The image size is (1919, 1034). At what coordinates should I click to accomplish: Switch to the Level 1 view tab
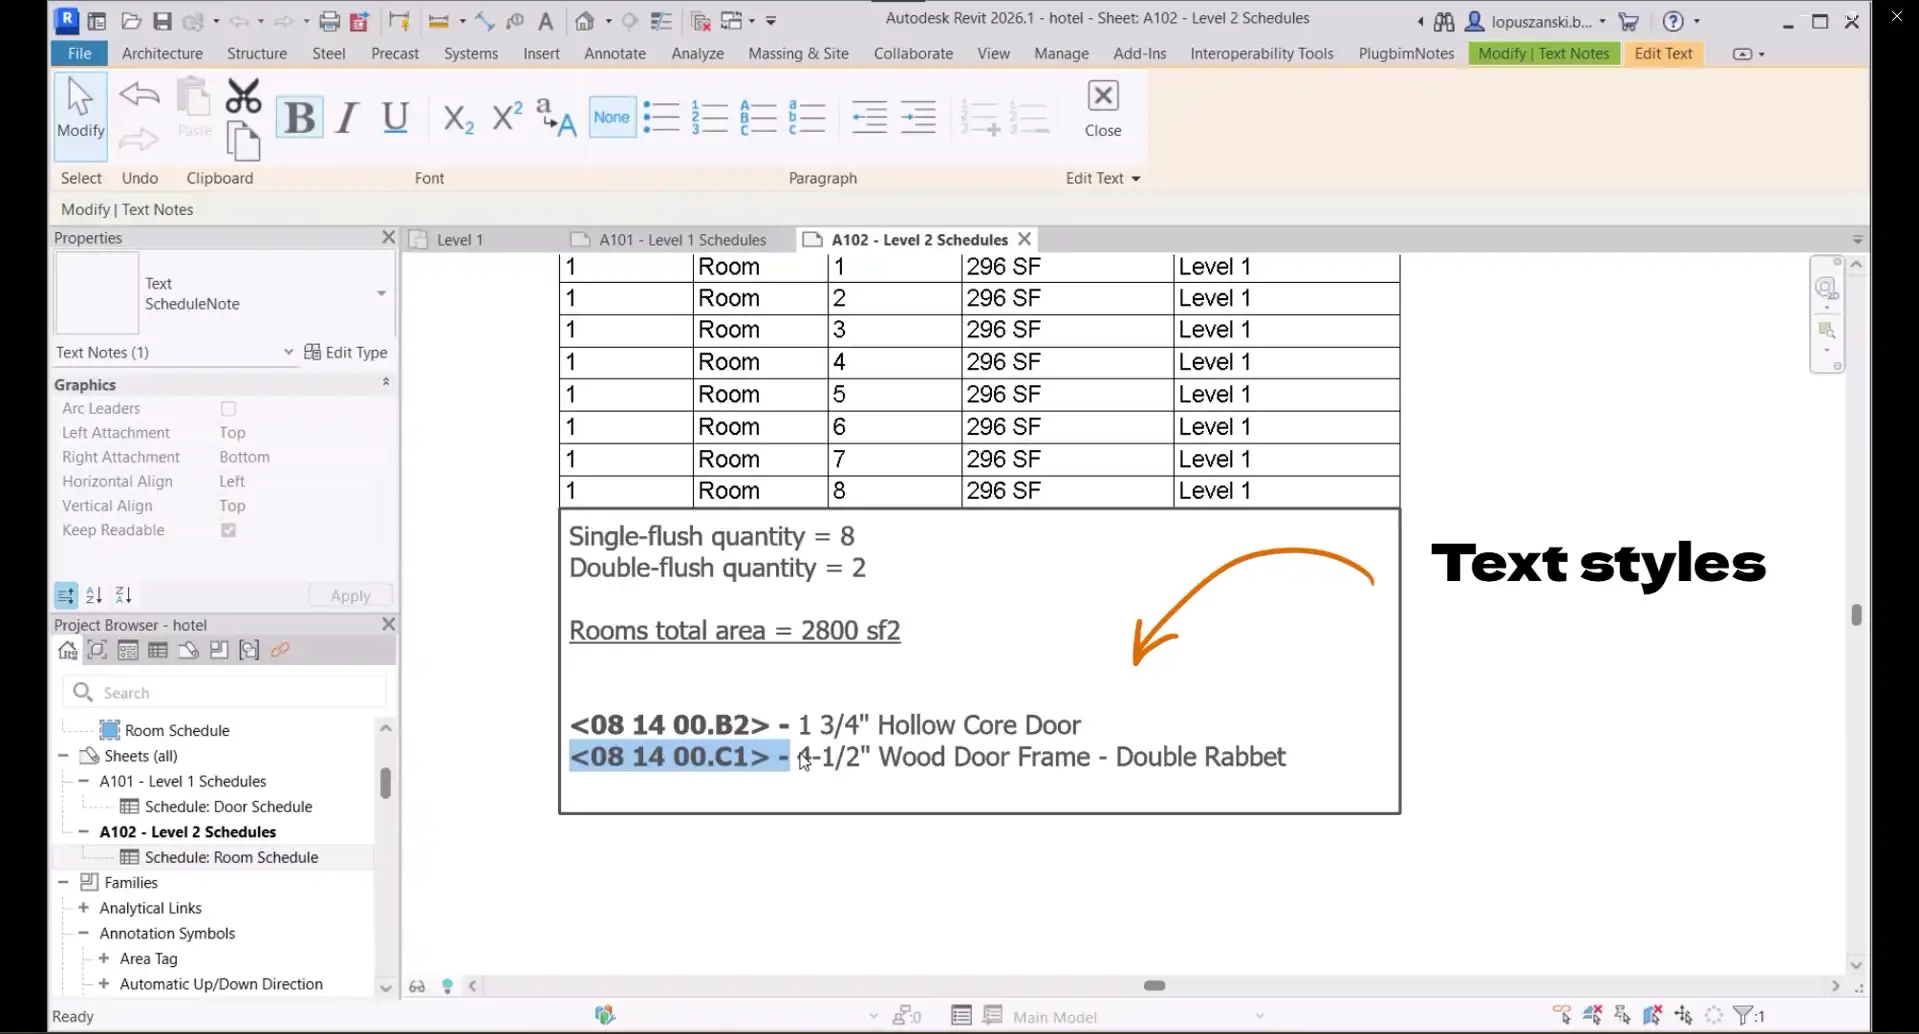click(x=460, y=240)
